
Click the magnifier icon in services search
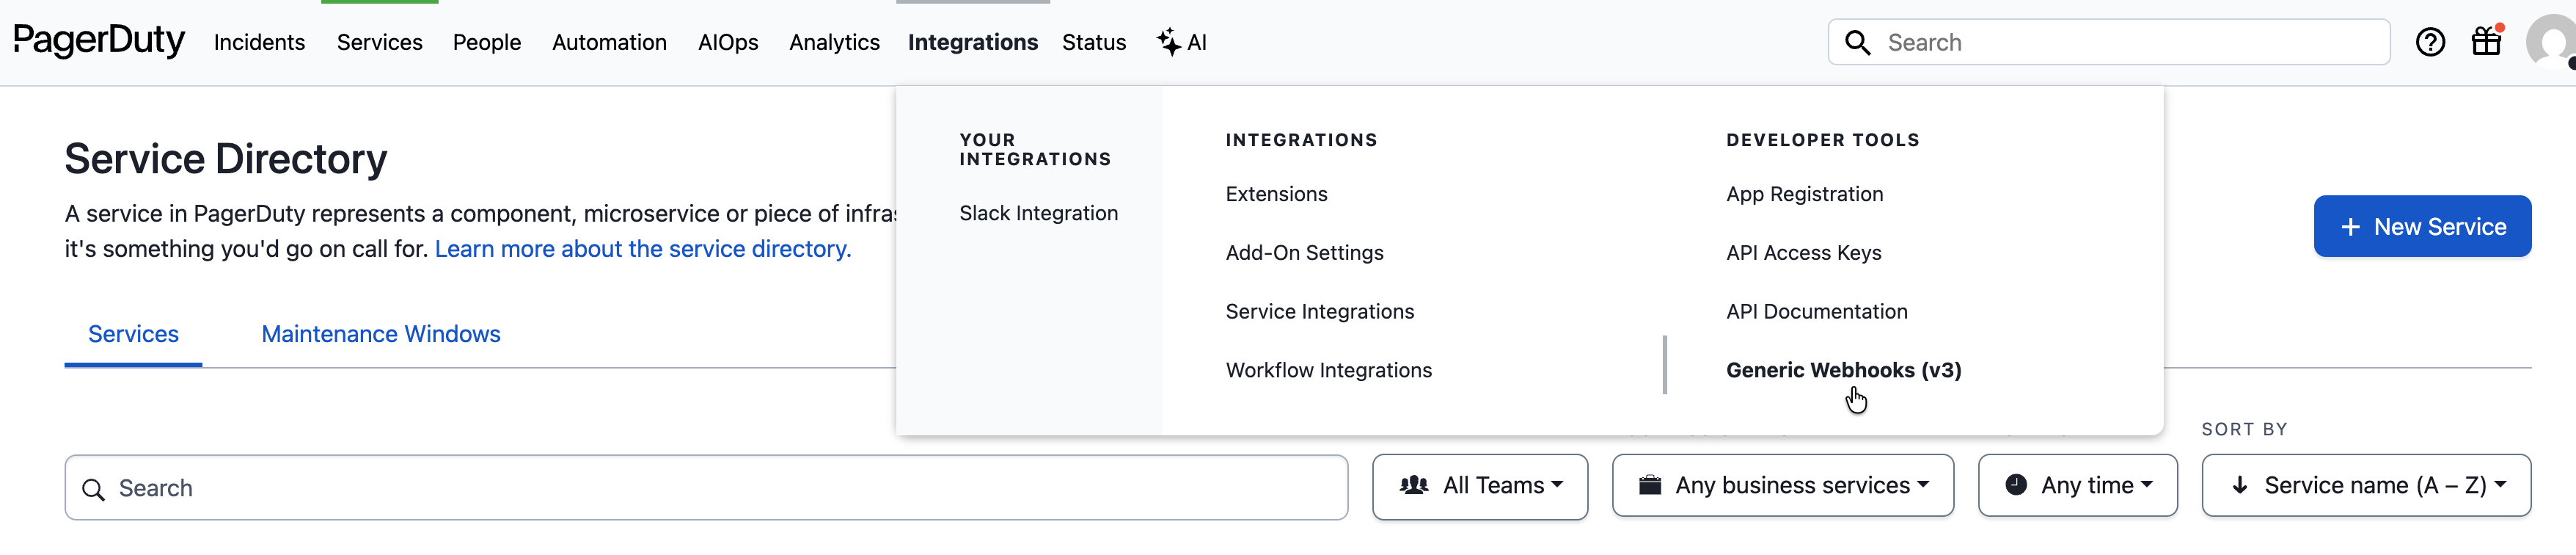[94, 489]
